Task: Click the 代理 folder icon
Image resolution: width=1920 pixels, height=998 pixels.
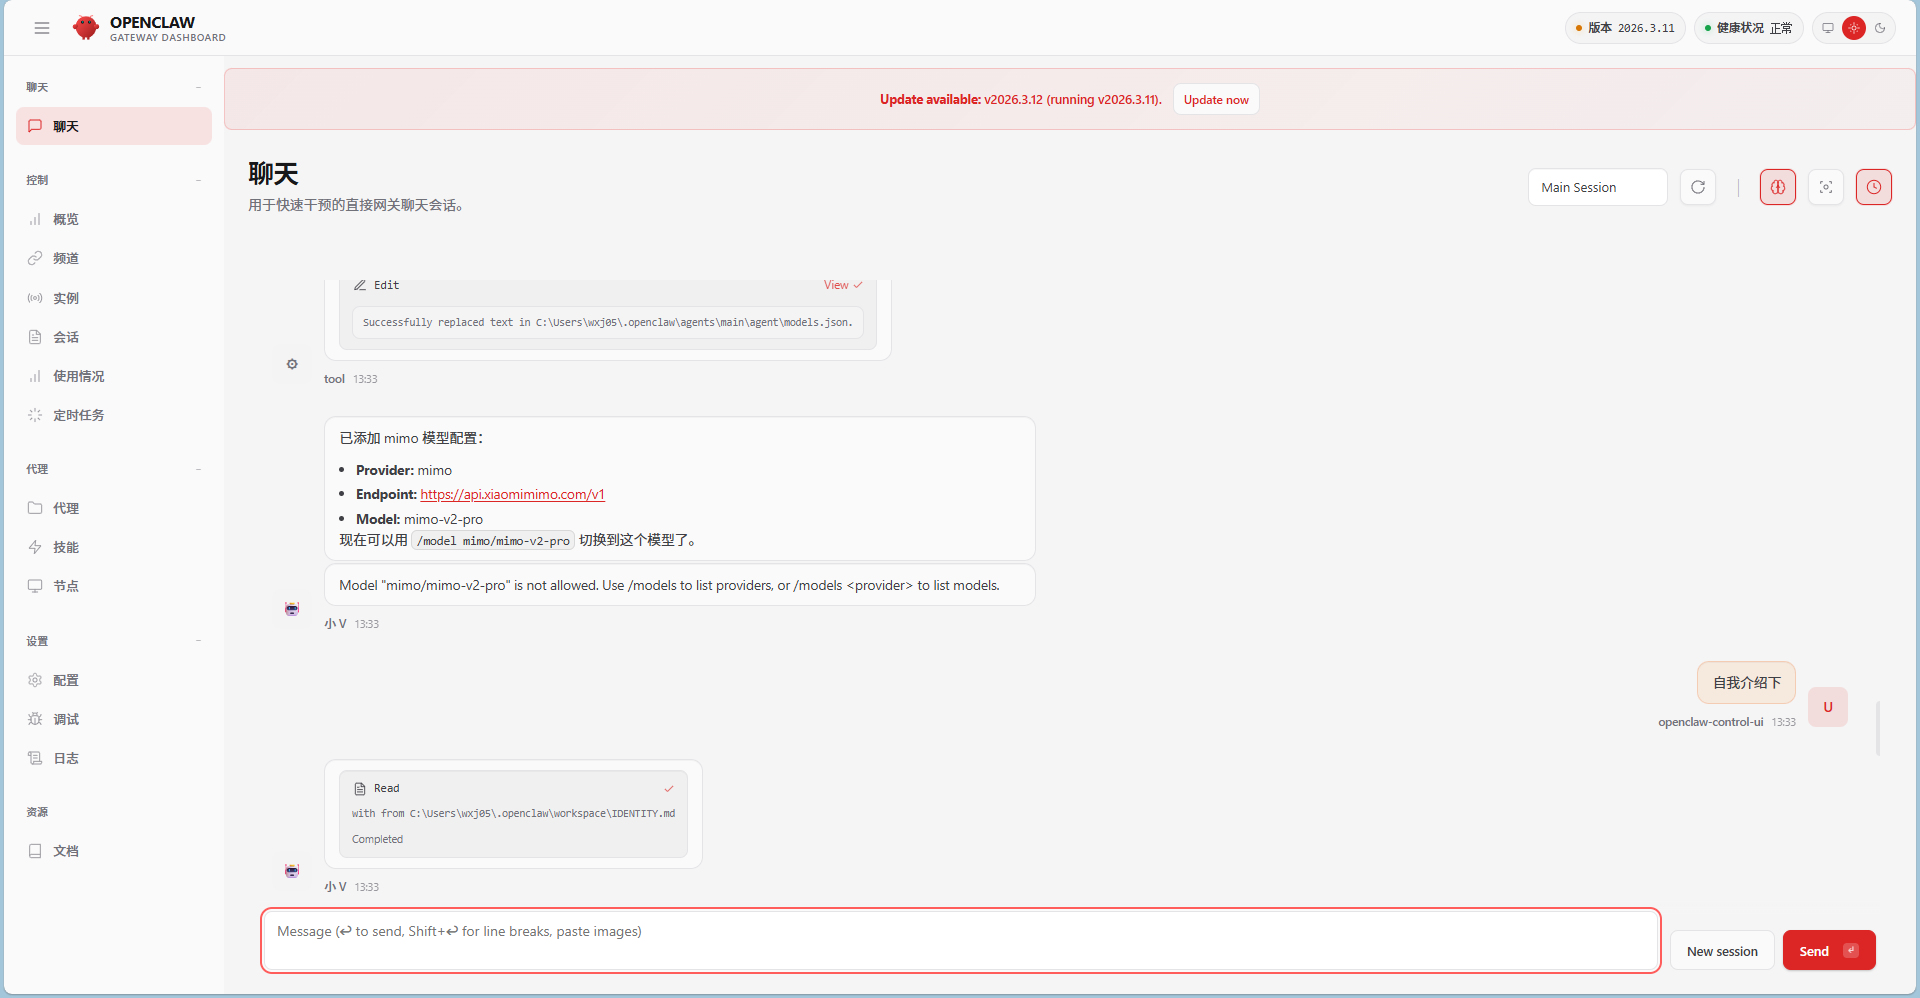Action: pyautogui.click(x=35, y=508)
